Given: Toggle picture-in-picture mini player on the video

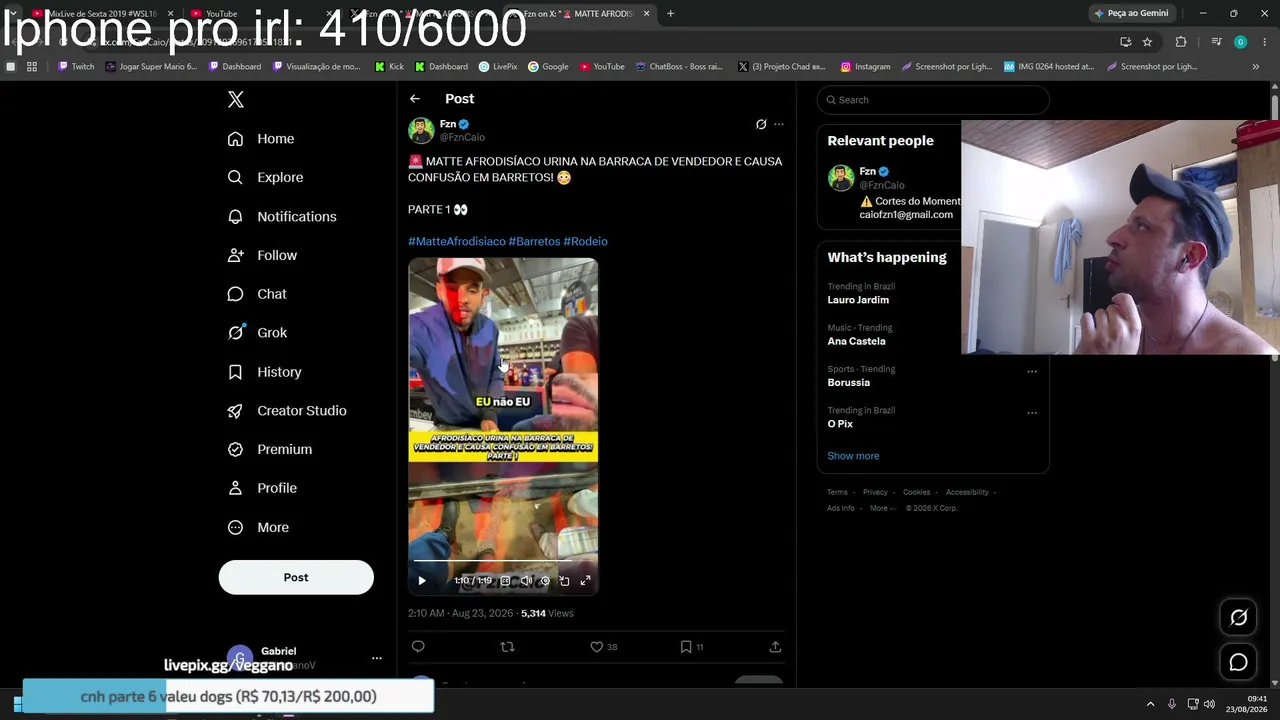Looking at the screenshot, I should click(564, 581).
